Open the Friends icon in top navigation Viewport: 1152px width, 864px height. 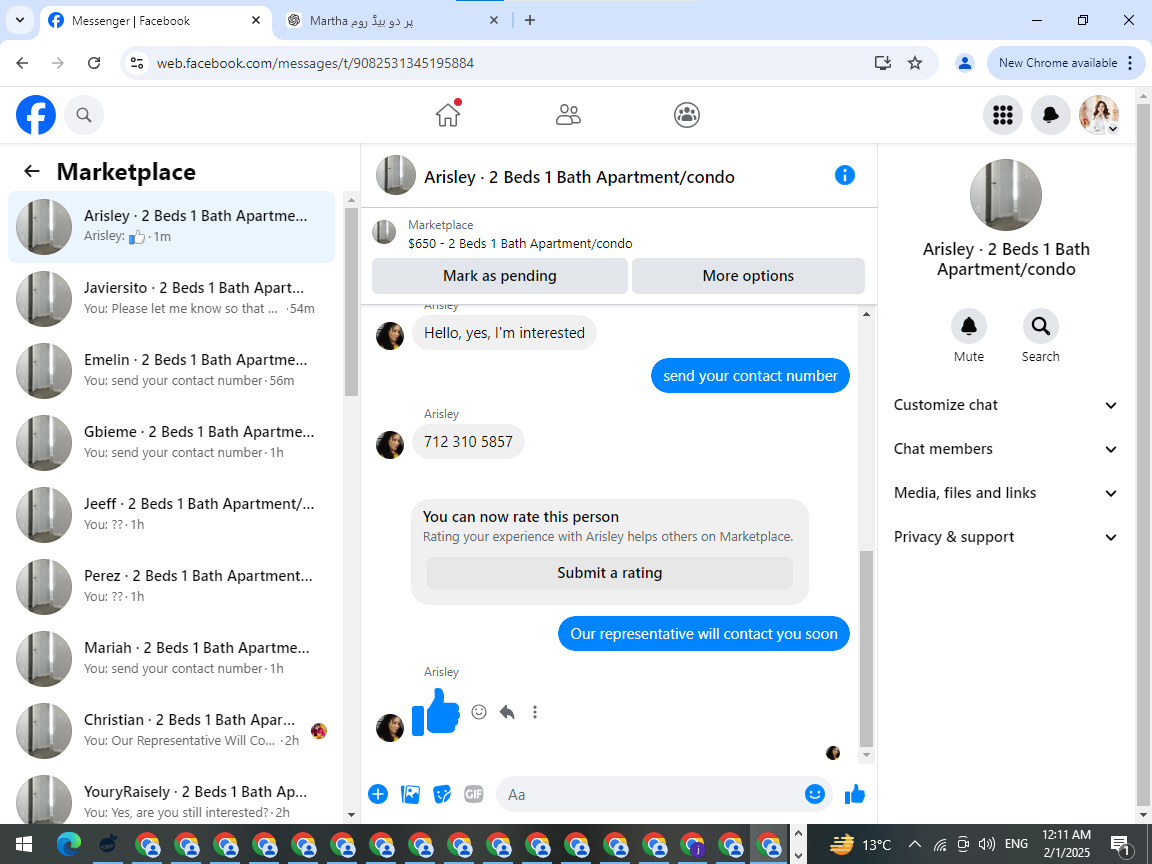coord(568,115)
